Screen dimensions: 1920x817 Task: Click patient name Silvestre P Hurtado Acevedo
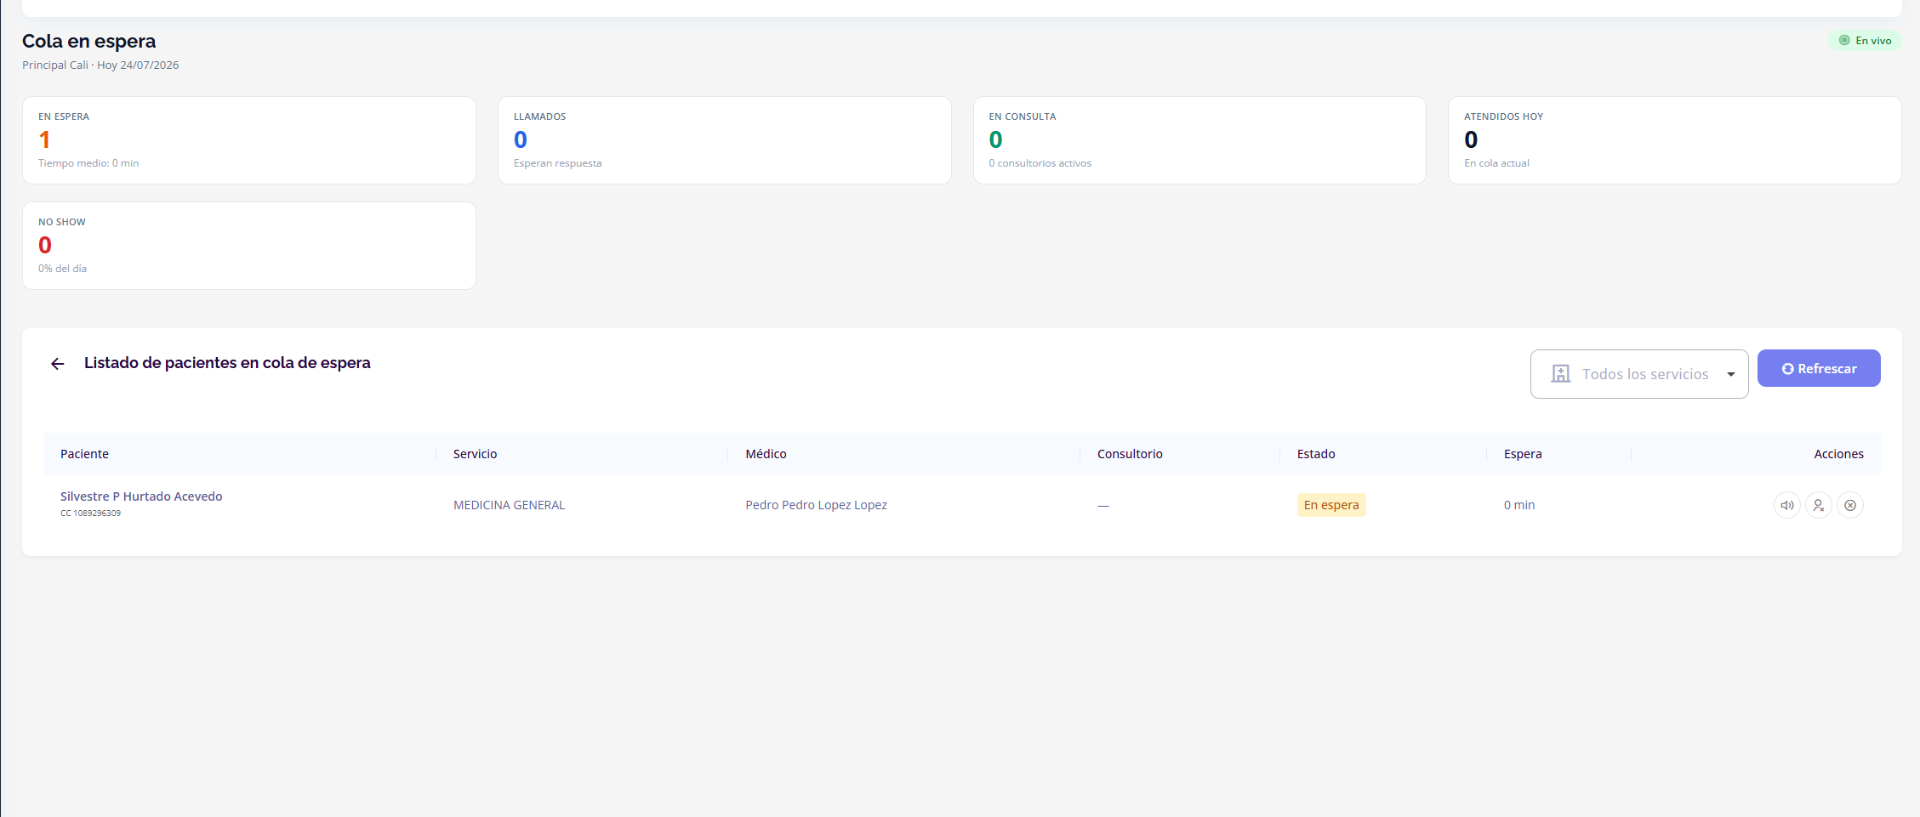pyautogui.click(x=141, y=496)
